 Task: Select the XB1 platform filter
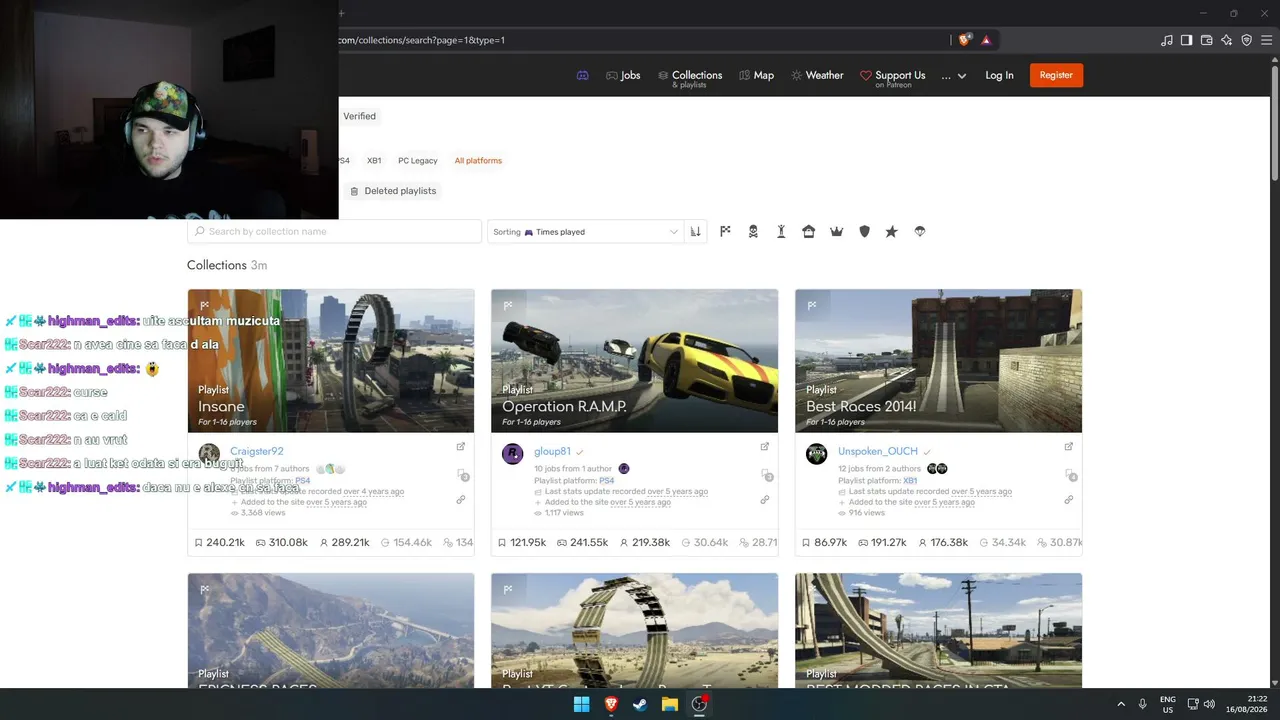click(374, 161)
